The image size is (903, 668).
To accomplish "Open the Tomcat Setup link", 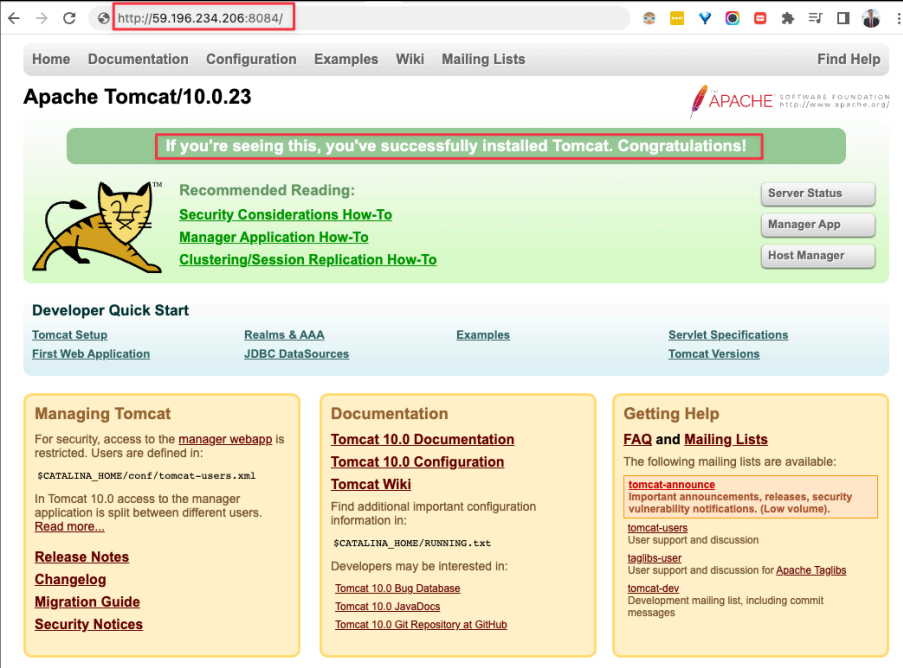I will coord(70,335).
